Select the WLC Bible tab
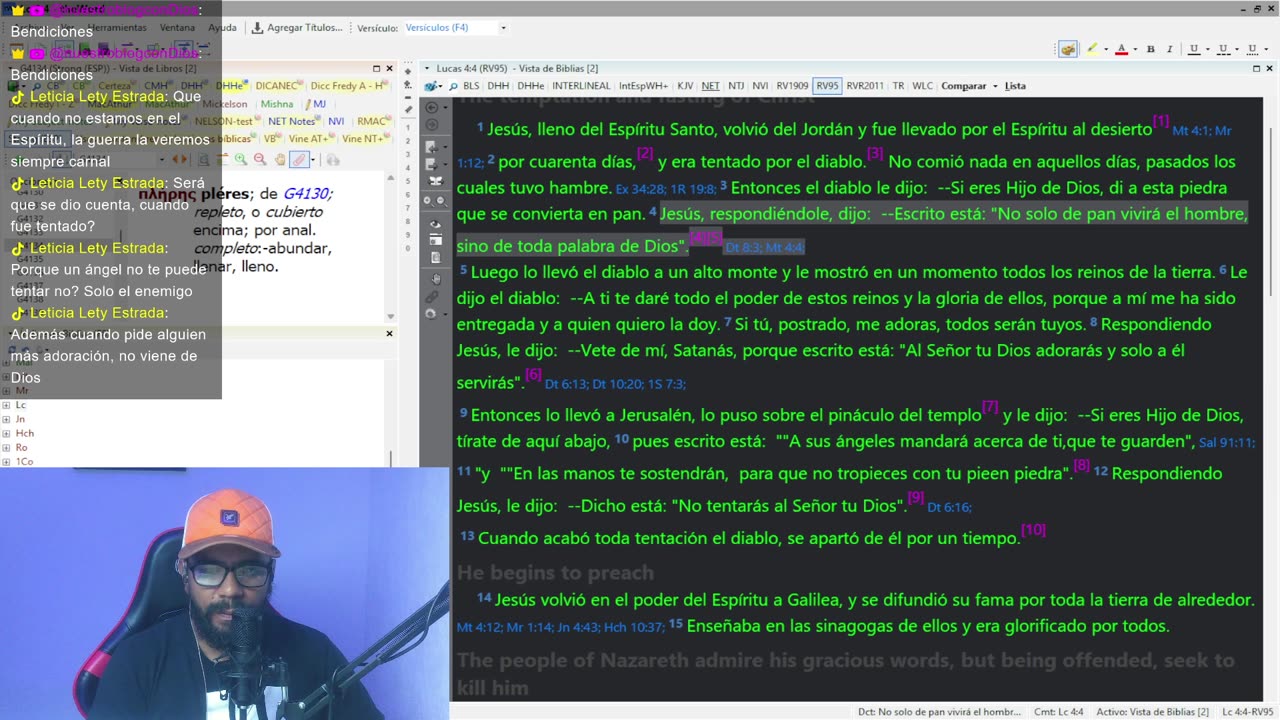Viewport: 1280px width, 720px height. point(921,86)
